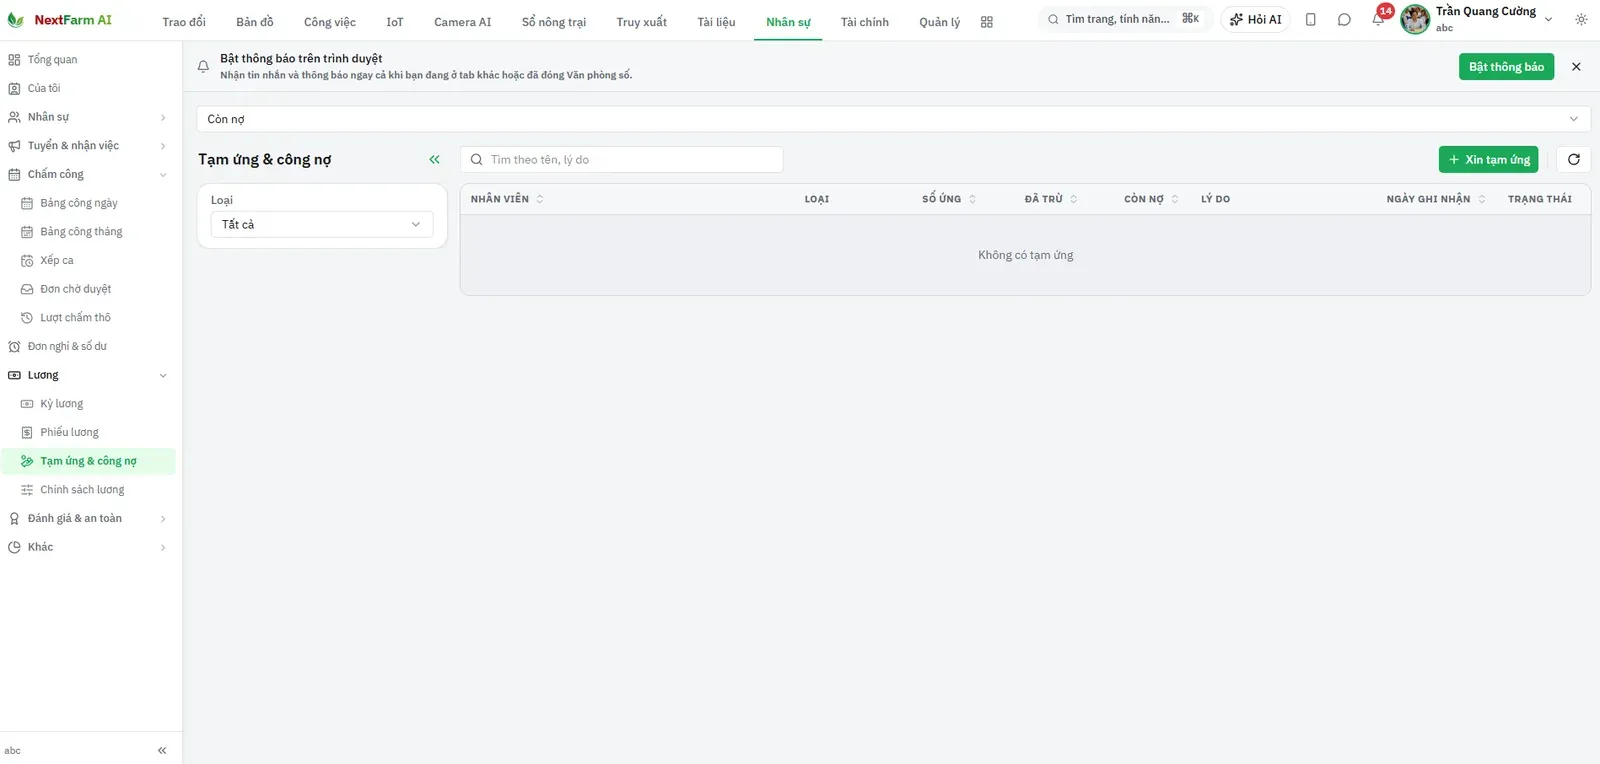Click the Tìm theo tên, lý do search field
Viewport: 1600px width, 764px height.
tap(622, 160)
